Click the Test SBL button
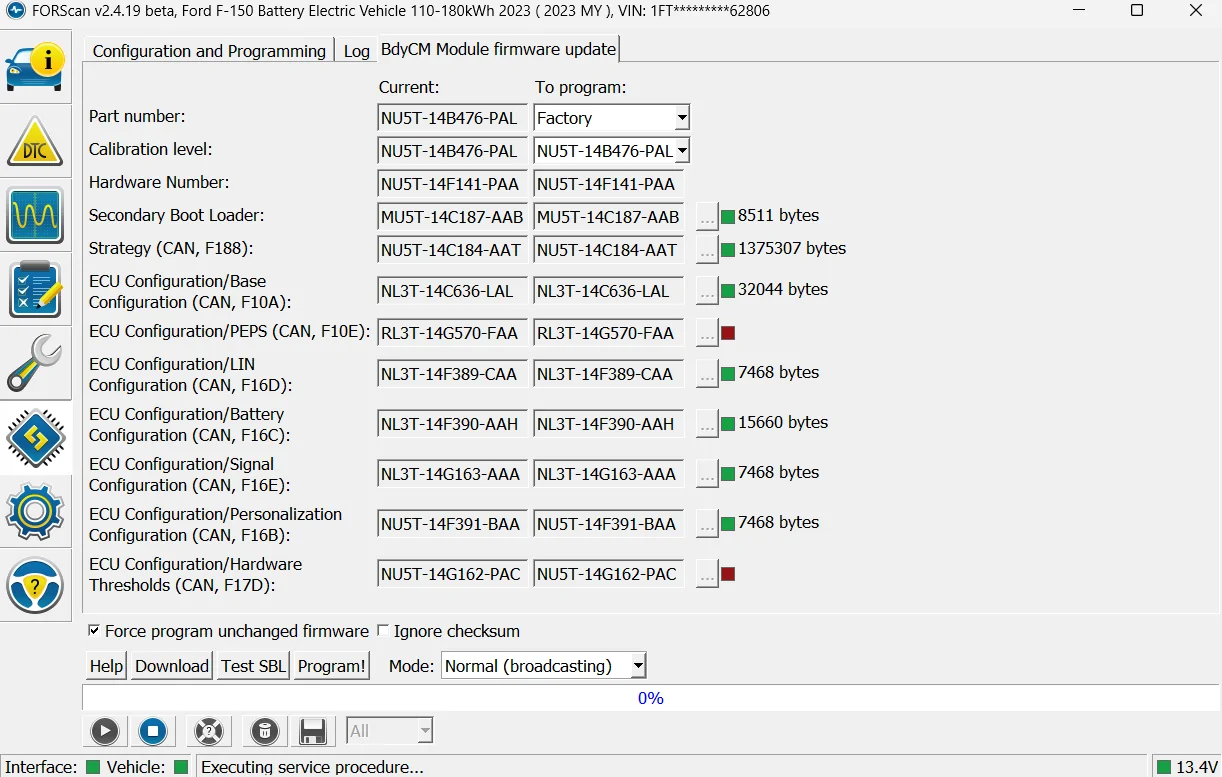1222x777 pixels. pos(252,665)
